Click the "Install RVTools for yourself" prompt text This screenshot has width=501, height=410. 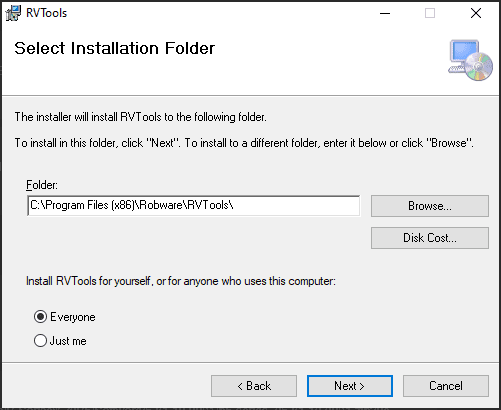tap(181, 281)
